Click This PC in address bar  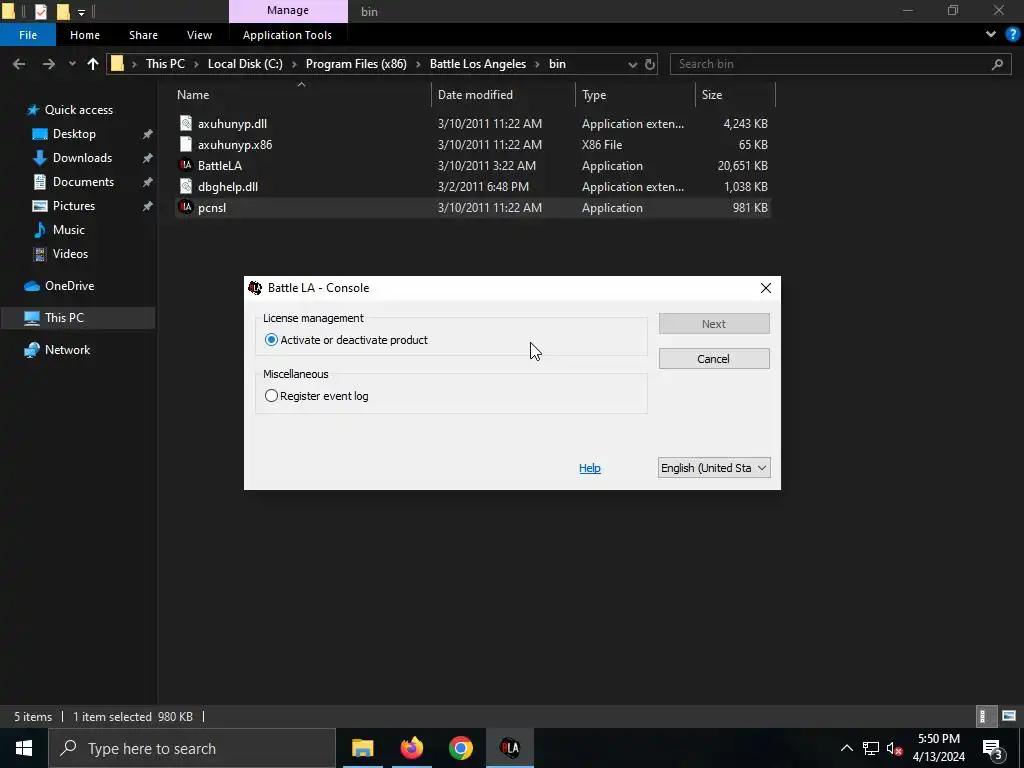tap(165, 64)
